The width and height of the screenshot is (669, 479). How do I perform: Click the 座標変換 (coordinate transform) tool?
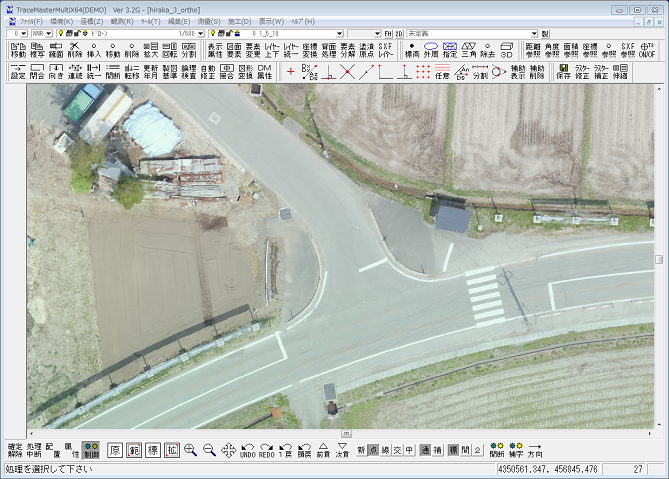(x=310, y=50)
